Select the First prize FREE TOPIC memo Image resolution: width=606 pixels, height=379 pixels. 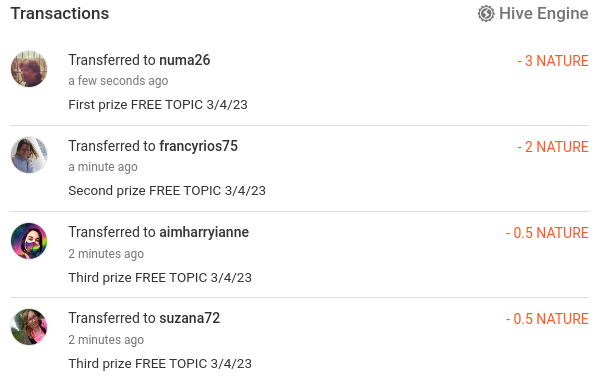[x=158, y=105]
